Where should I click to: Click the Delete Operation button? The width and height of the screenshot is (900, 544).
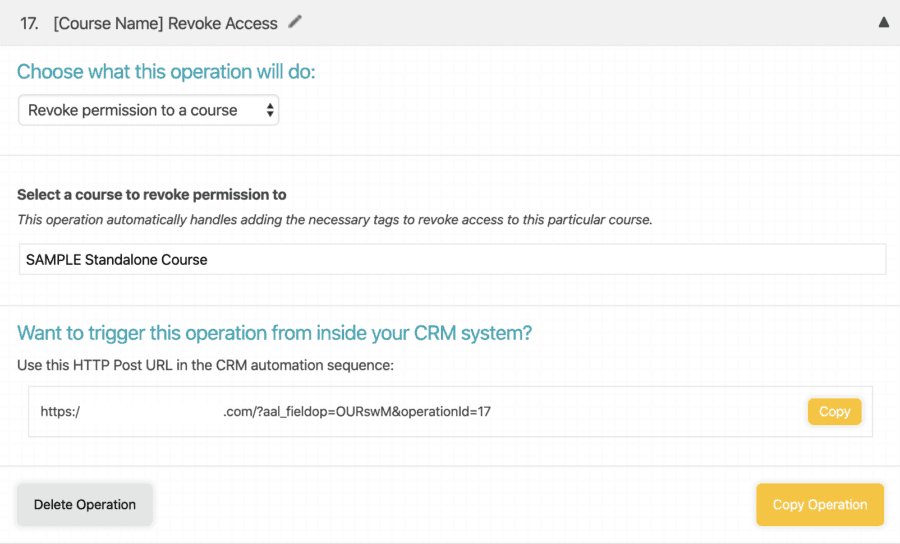coord(84,504)
